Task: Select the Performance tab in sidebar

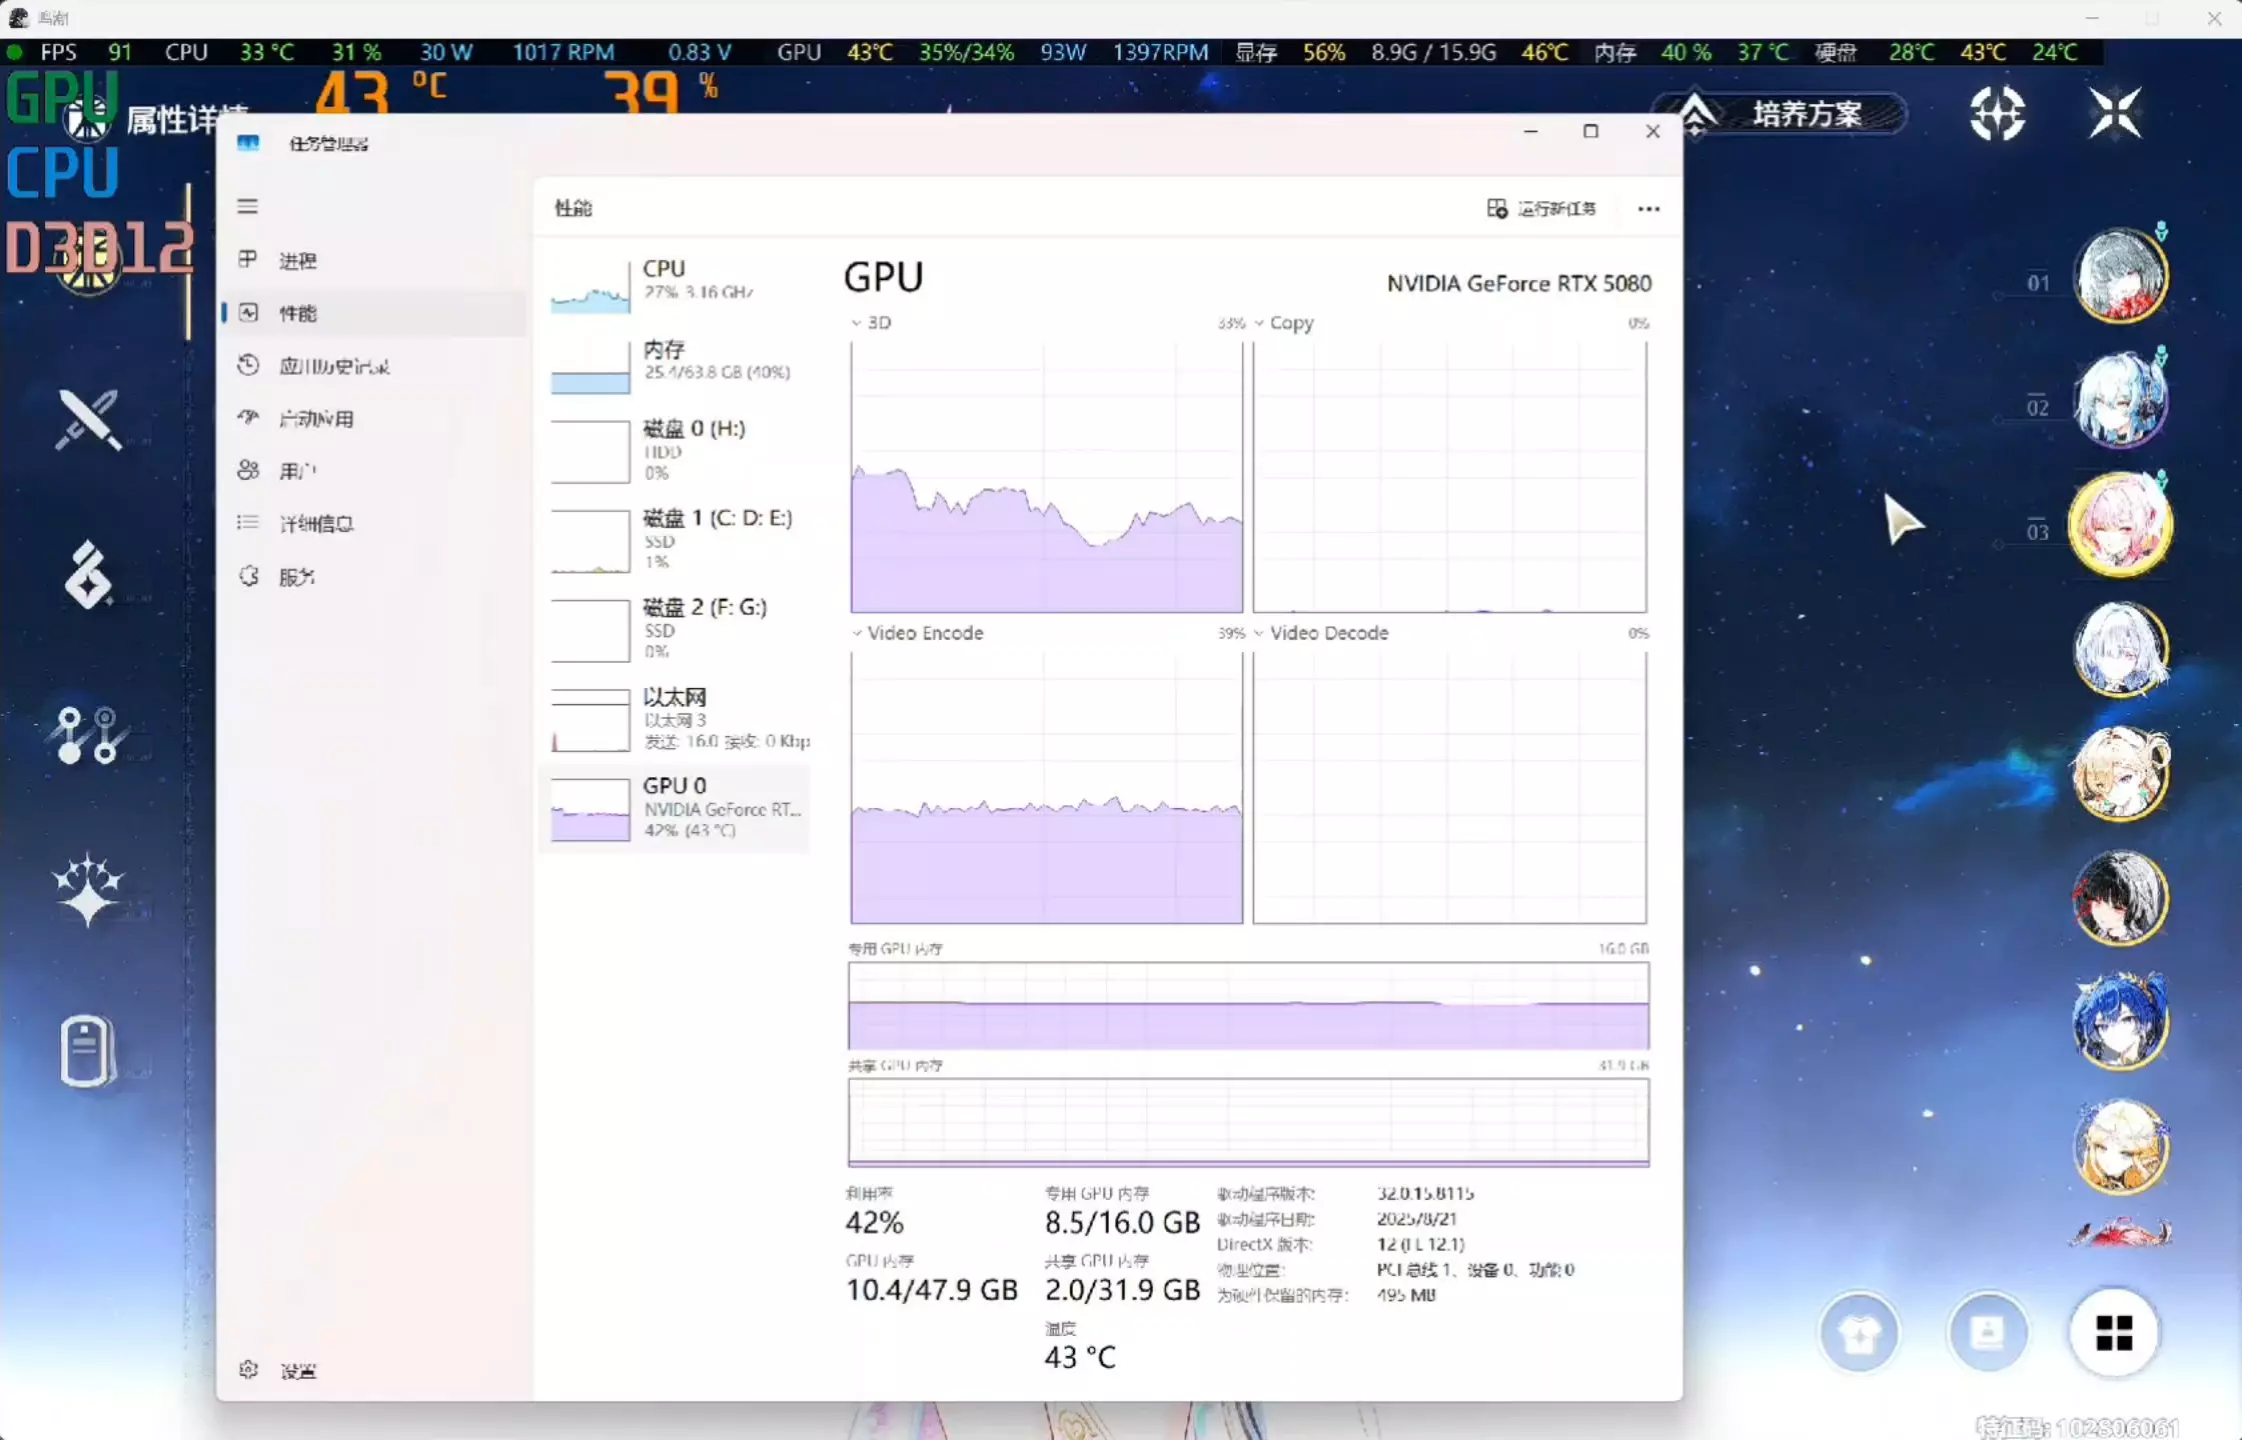Action: [x=297, y=313]
